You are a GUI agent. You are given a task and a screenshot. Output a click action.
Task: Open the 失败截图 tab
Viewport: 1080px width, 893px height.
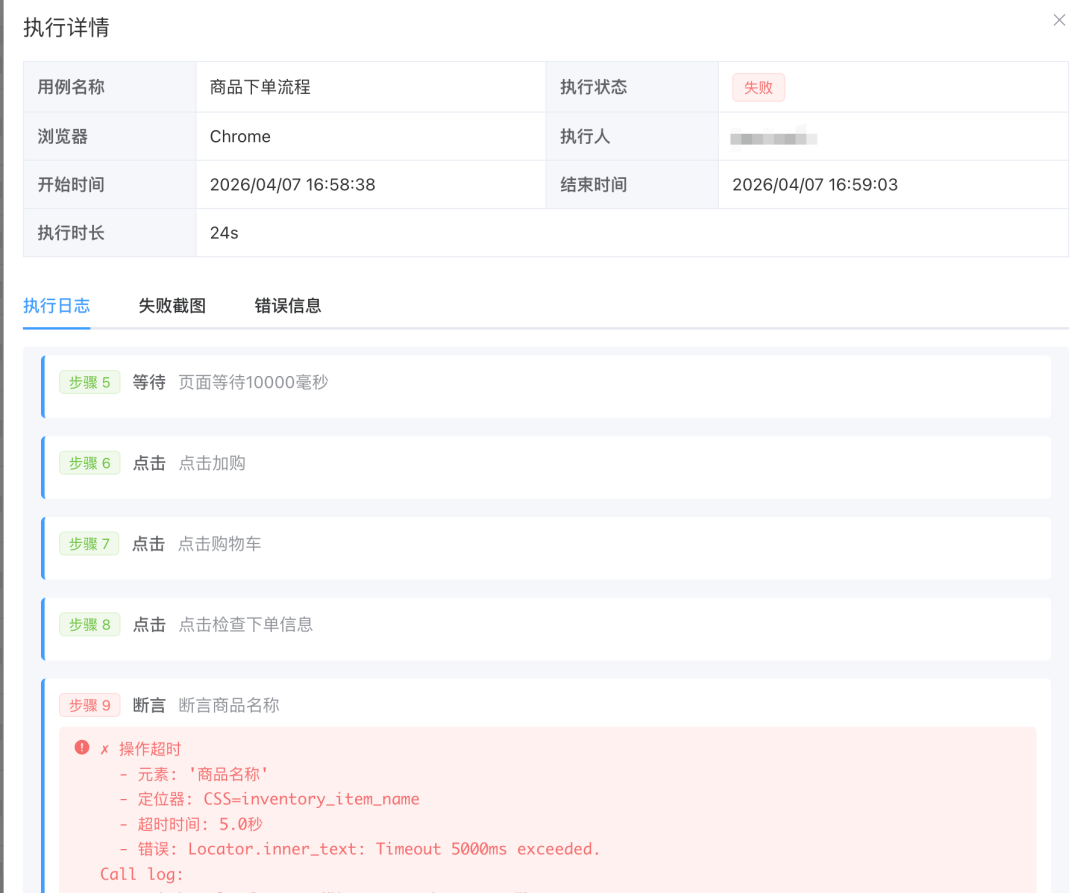pos(172,306)
